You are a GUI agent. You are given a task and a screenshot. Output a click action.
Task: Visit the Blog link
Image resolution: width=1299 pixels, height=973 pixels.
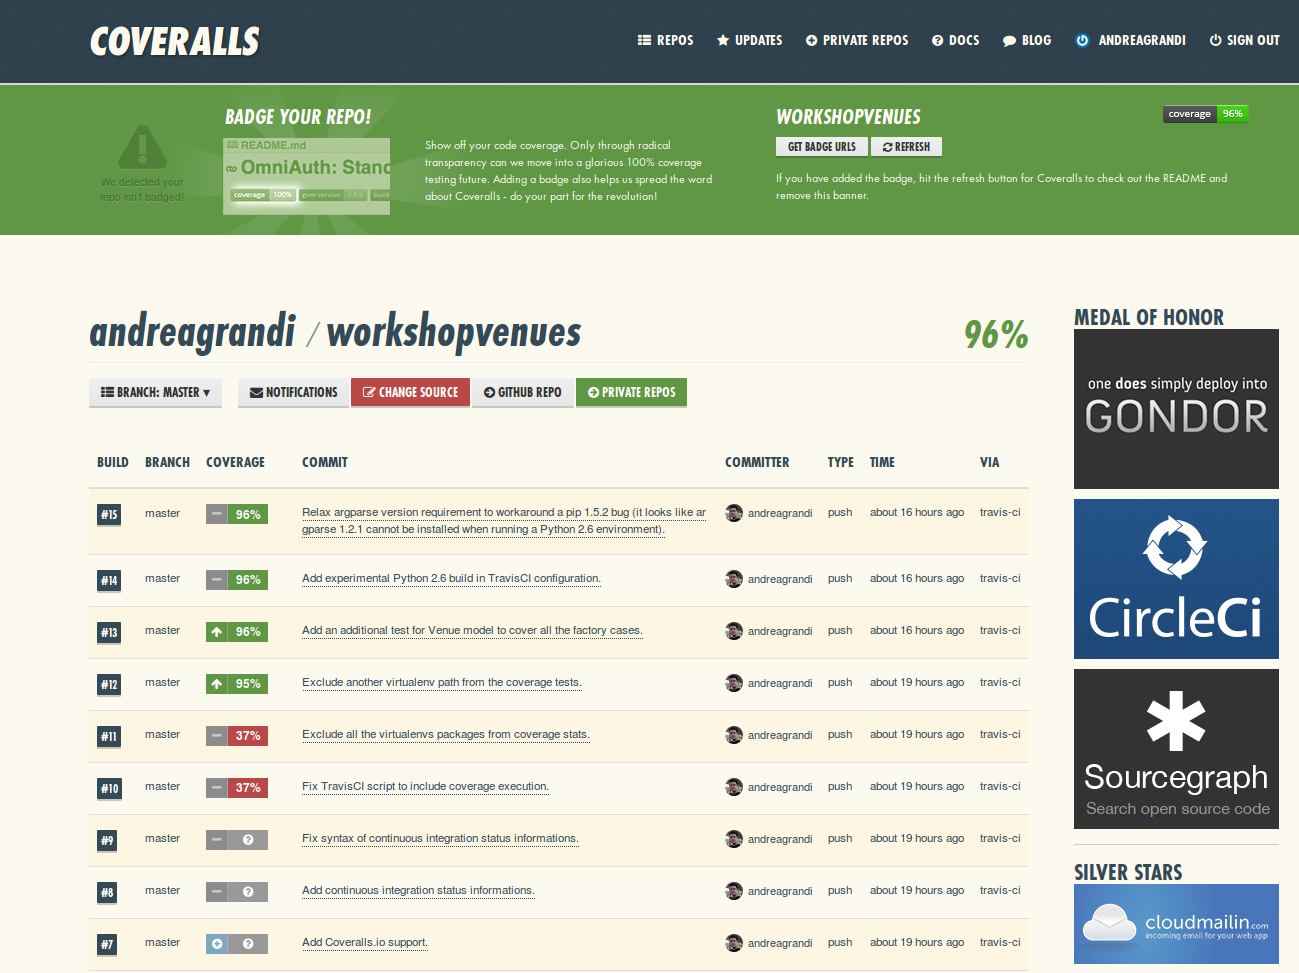[x=1027, y=41]
